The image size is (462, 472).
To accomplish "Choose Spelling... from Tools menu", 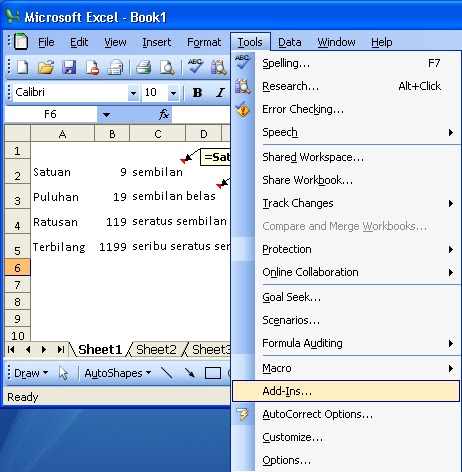I will click(346, 63).
